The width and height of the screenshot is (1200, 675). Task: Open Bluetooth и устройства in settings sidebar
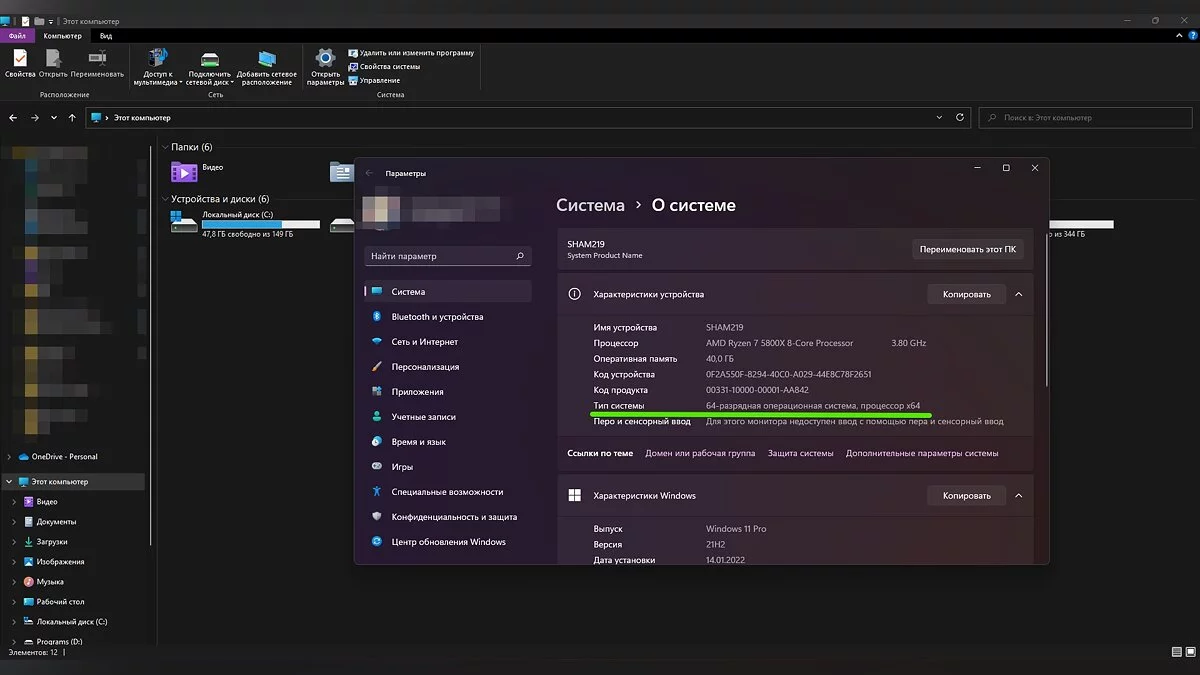click(437, 317)
